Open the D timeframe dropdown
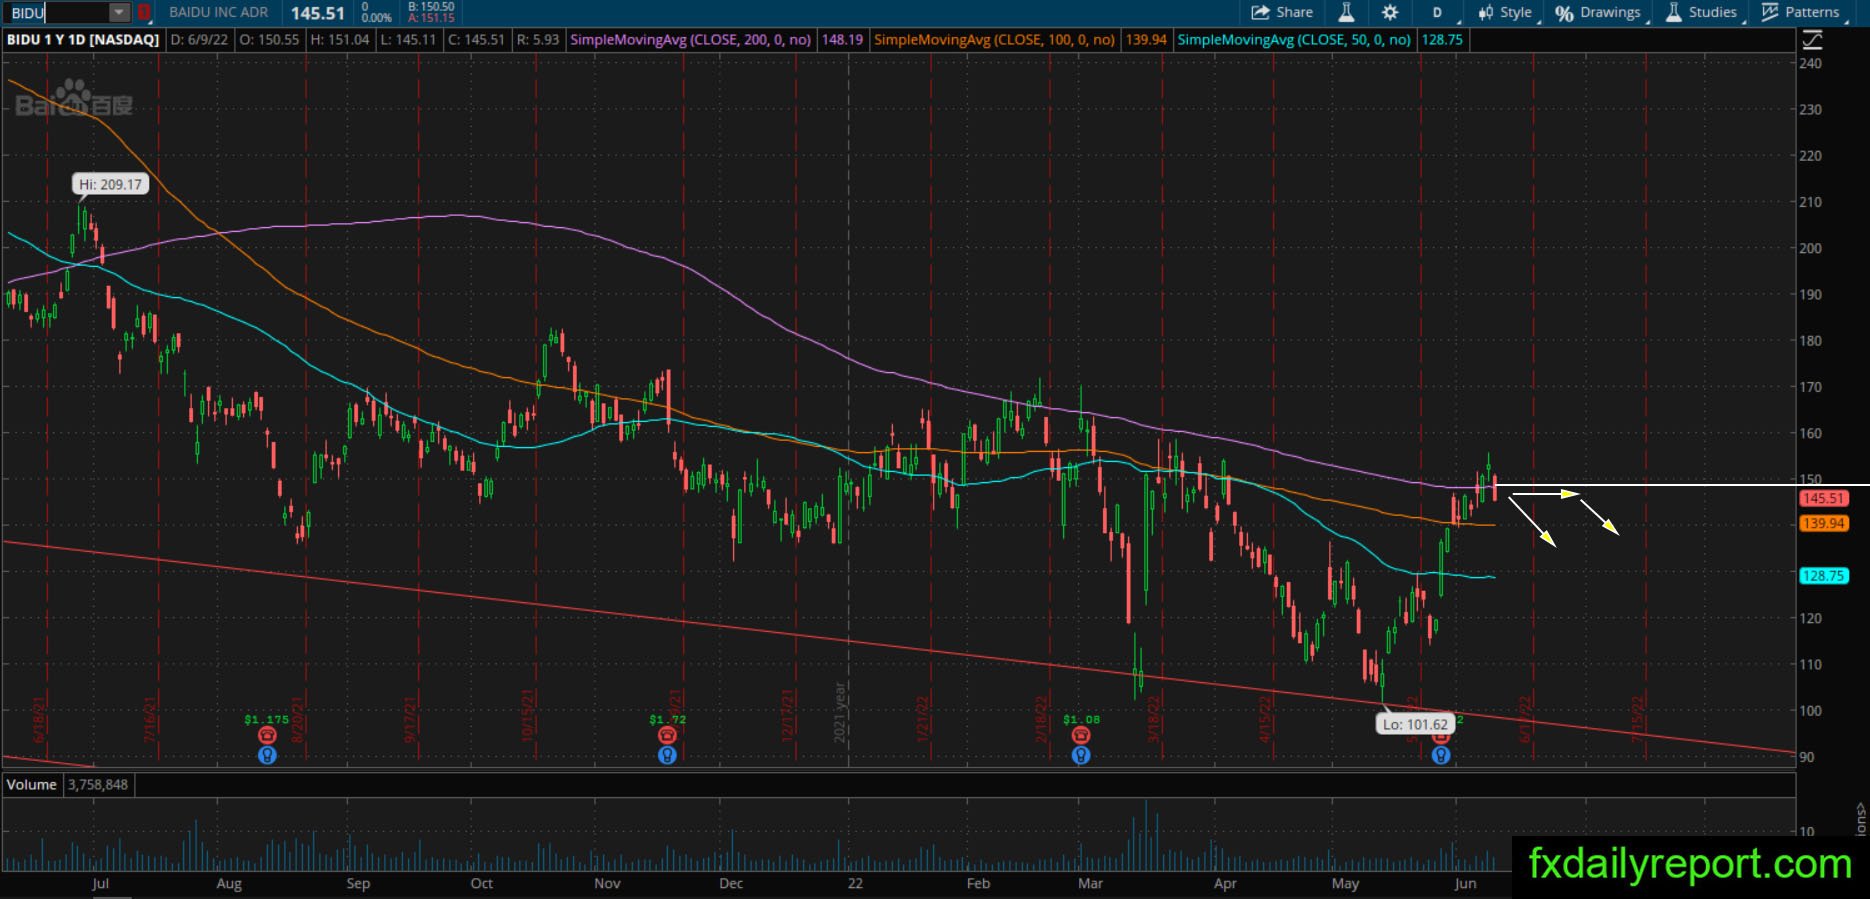 [x=1440, y=12]
